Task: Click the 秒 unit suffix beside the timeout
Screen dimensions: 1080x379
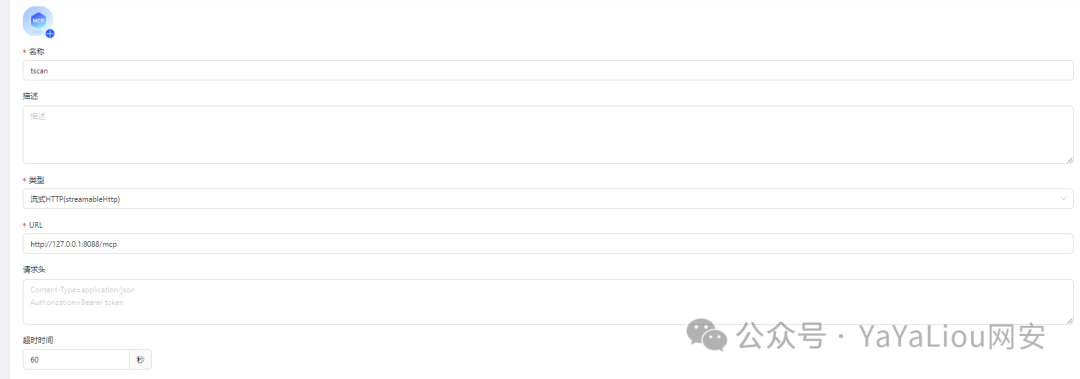Action: coord(141,360)
